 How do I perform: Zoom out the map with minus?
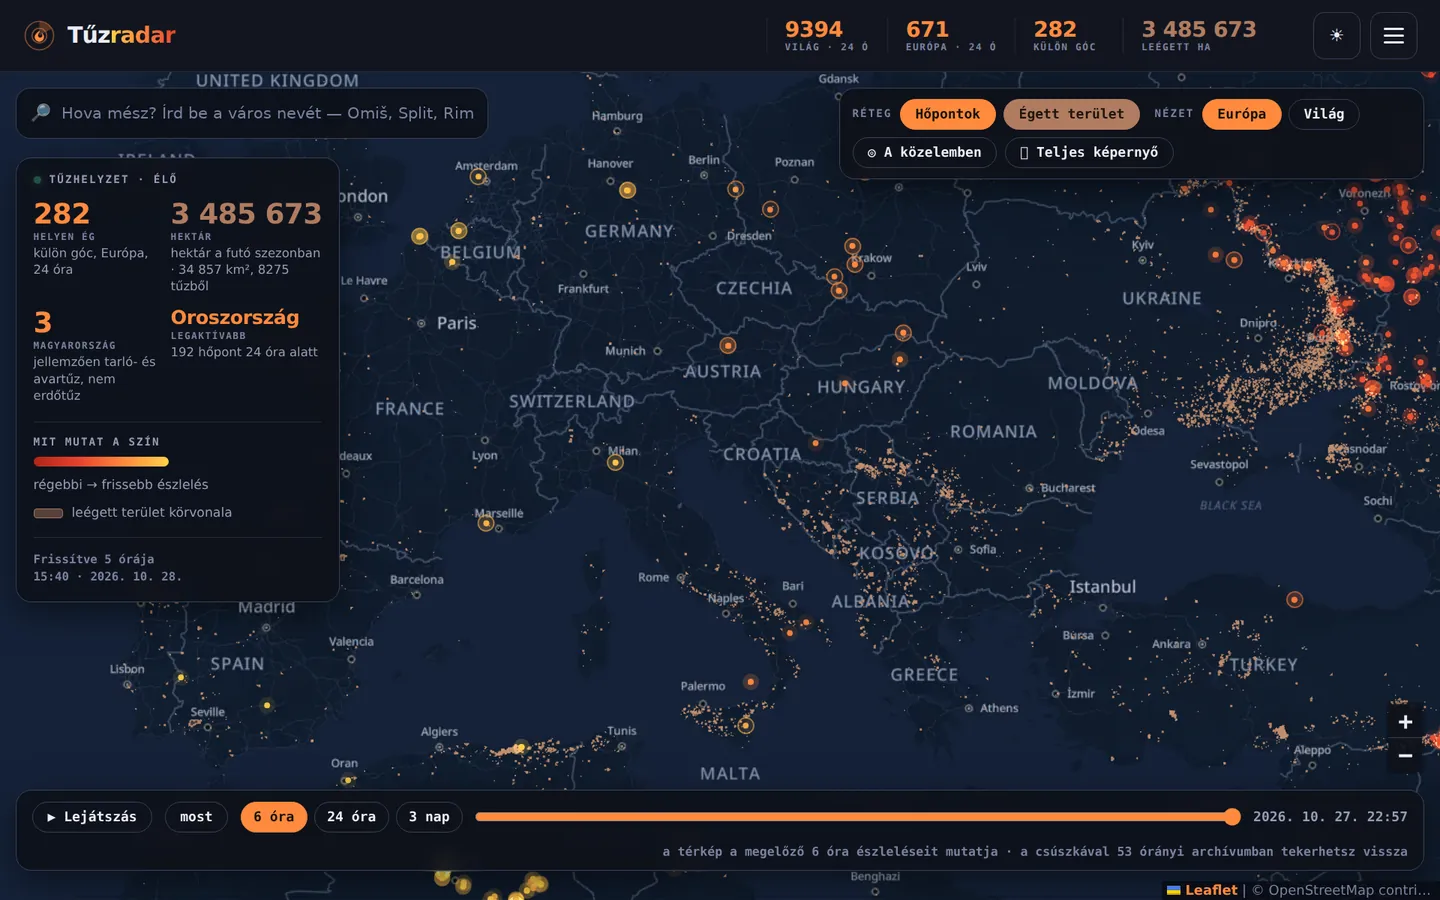point(1405,755)
